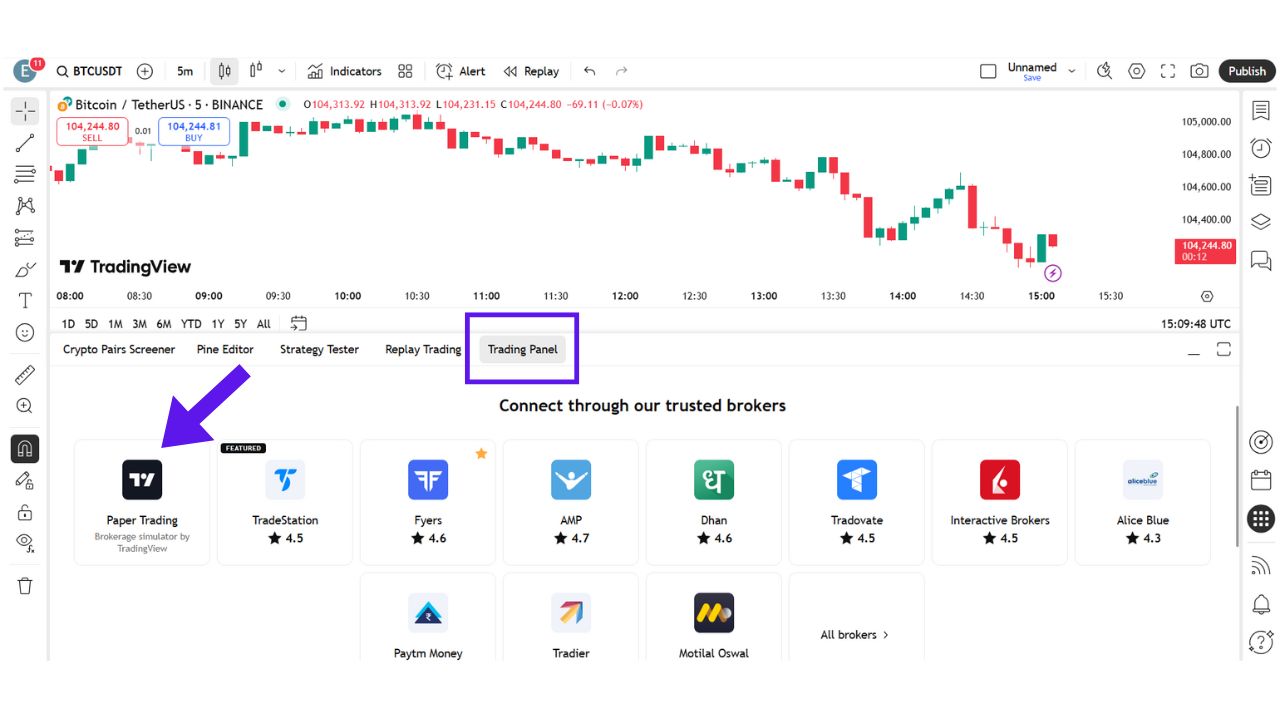Image resolution: width=1280 pixels, height=720 pixels.
Task: Select the YTD date range
Action: click(x=191, y=324)
